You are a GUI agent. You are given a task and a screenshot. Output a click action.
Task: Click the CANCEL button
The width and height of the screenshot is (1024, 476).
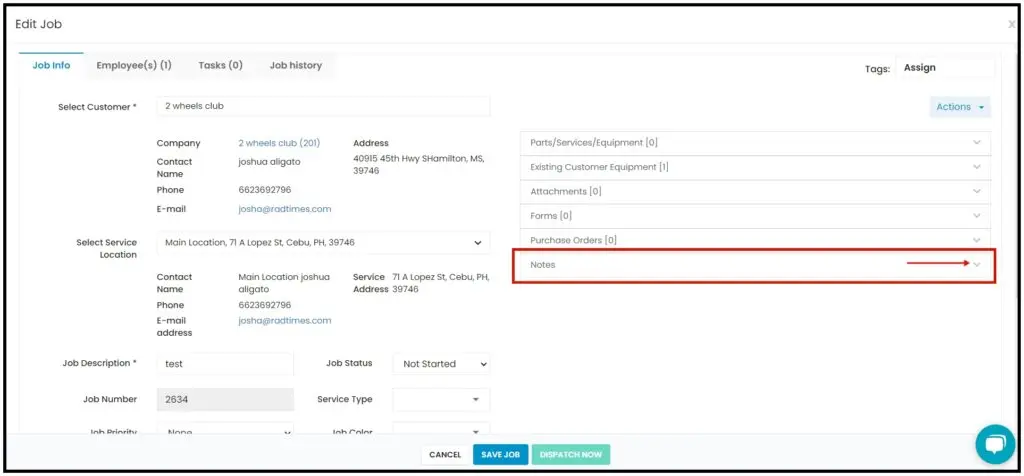click(x=445, y=454)
